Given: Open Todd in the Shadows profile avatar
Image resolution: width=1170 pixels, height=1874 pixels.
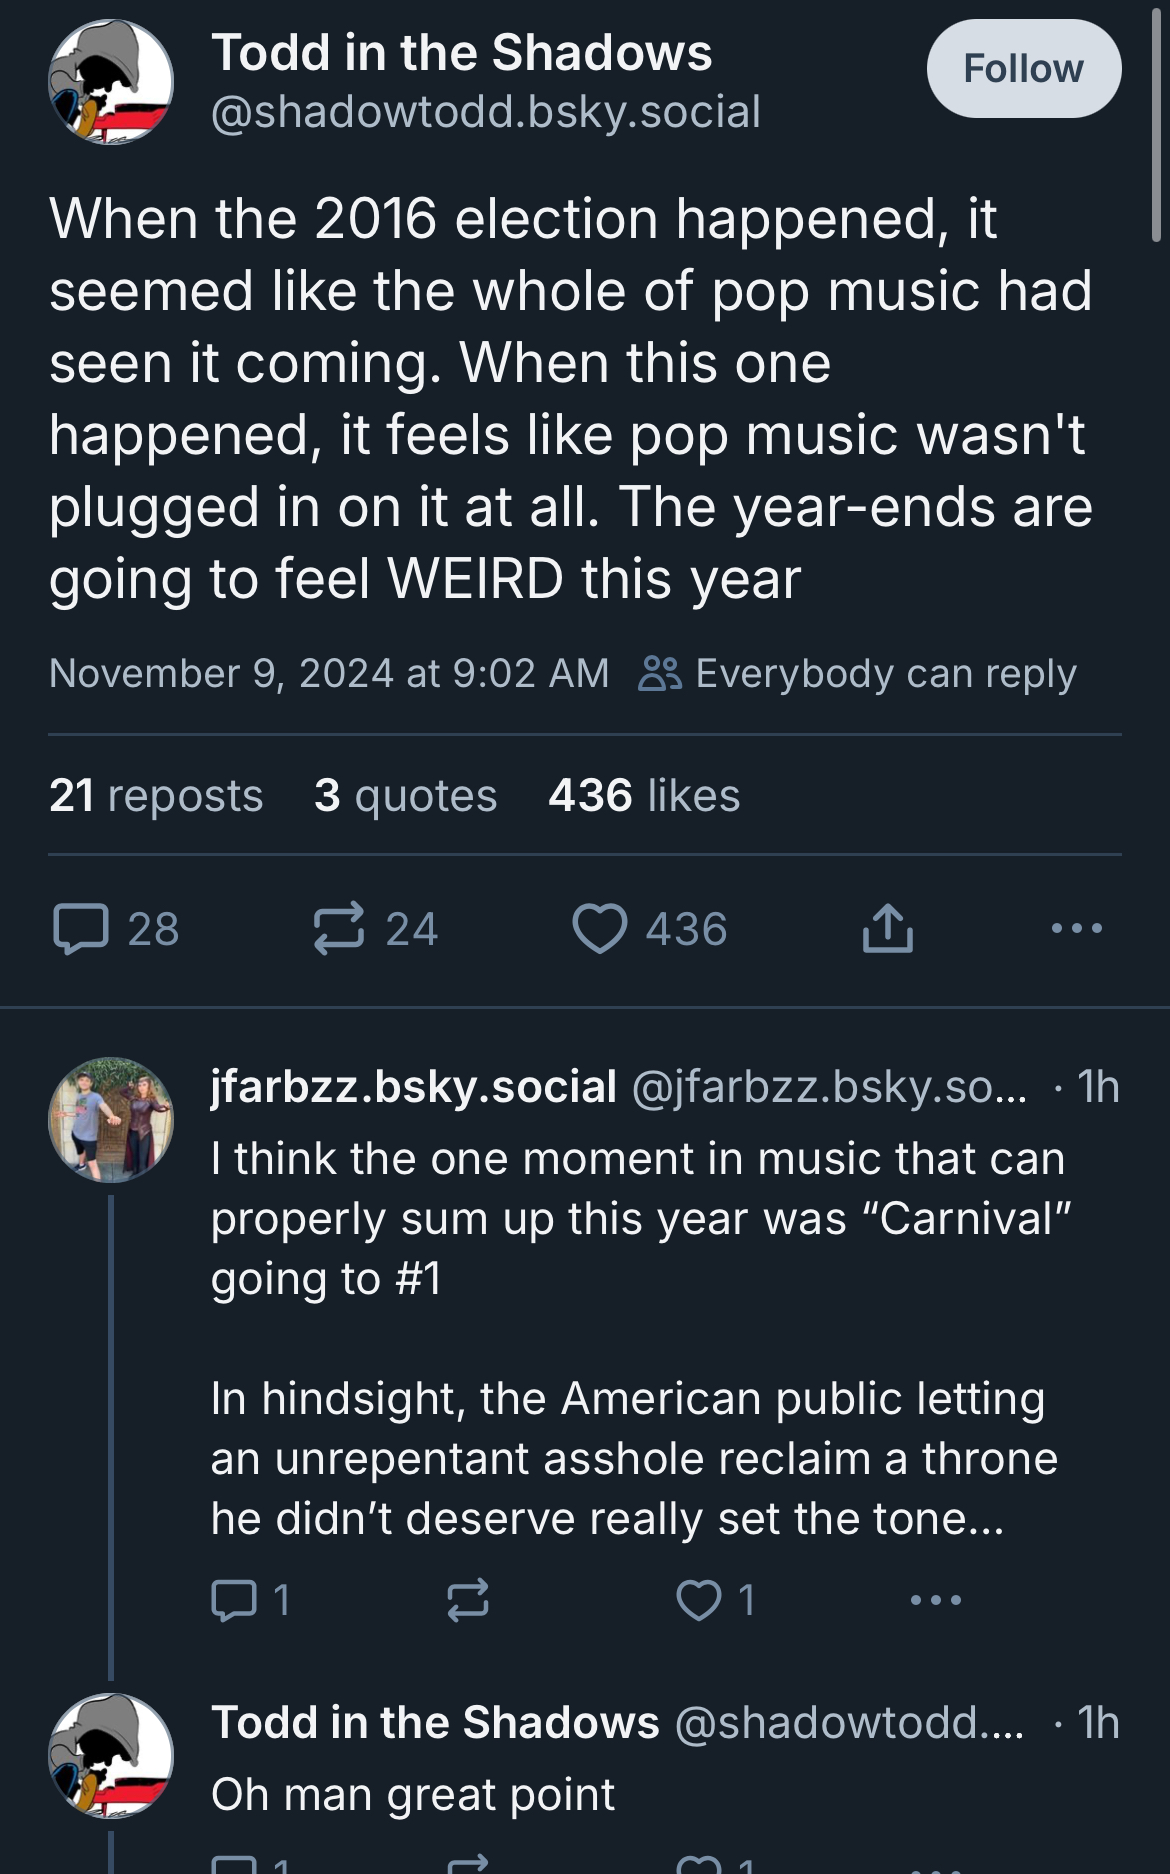Looking at the screenshot, I should click(x=111, y=82).
